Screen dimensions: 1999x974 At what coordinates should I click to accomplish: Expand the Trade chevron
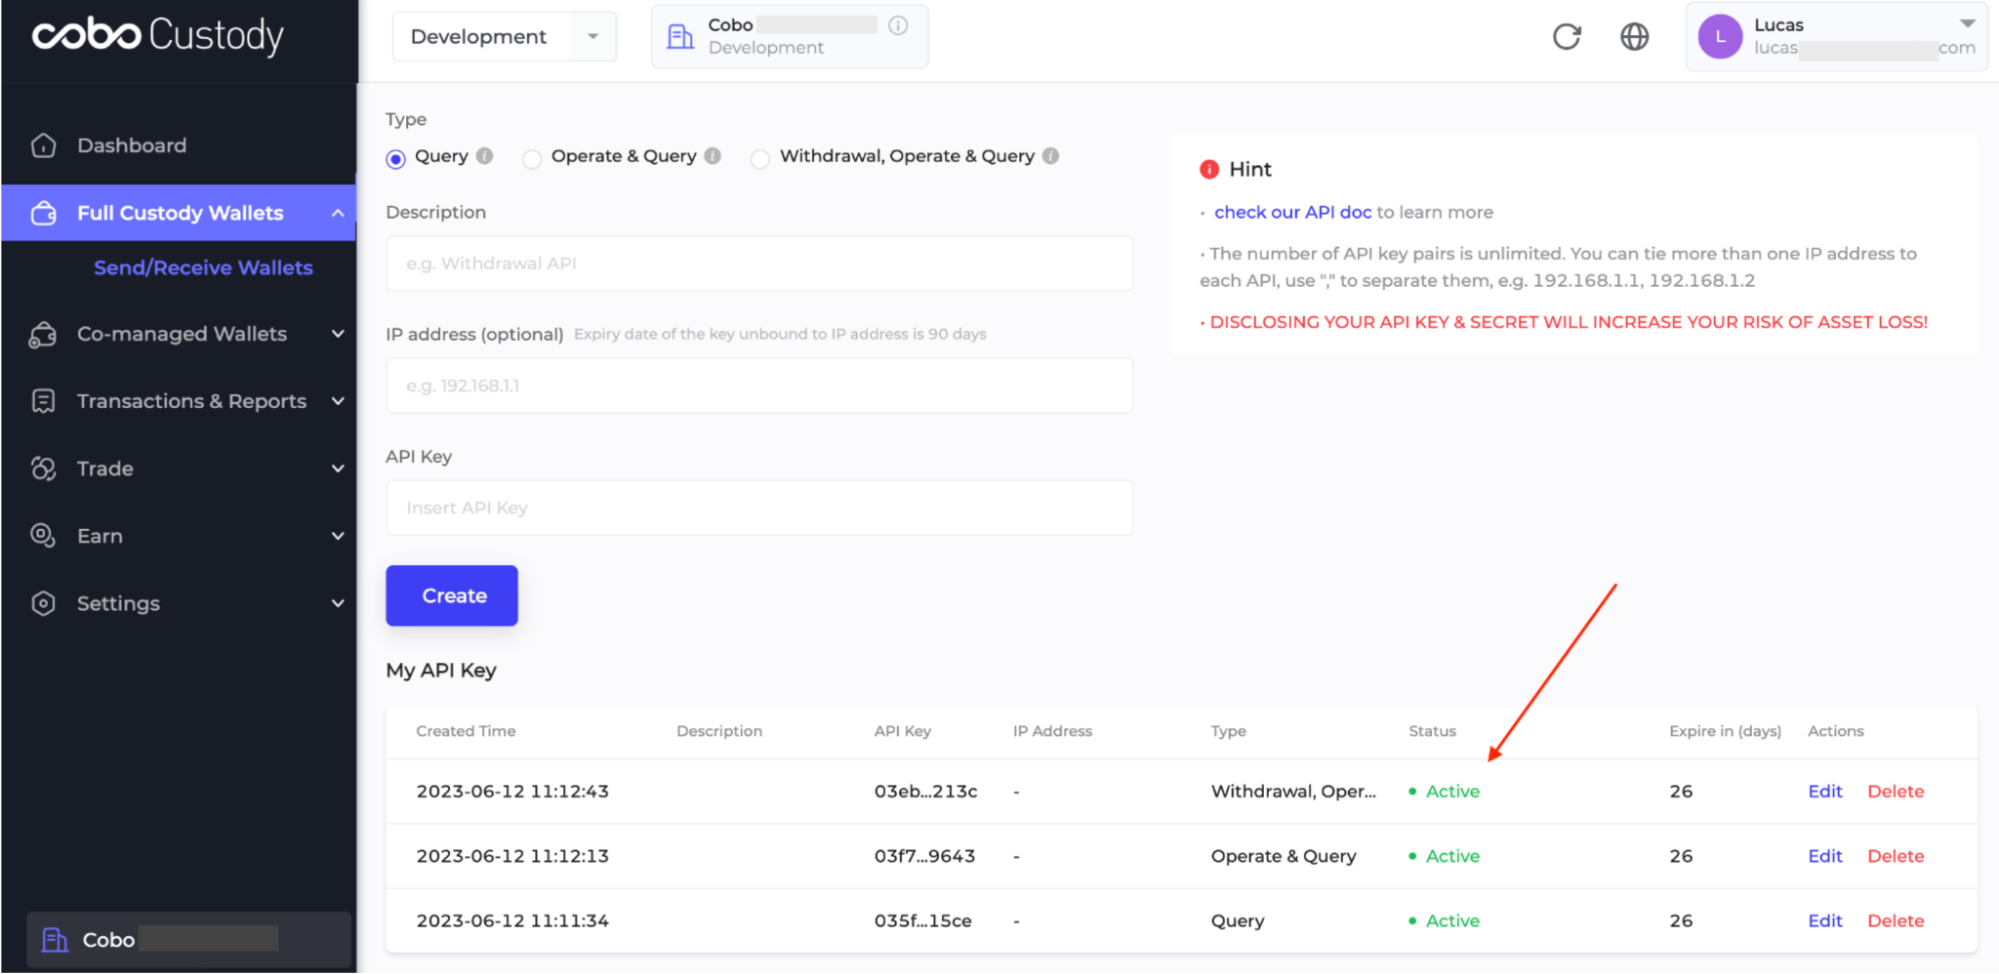tap(338, 468)
